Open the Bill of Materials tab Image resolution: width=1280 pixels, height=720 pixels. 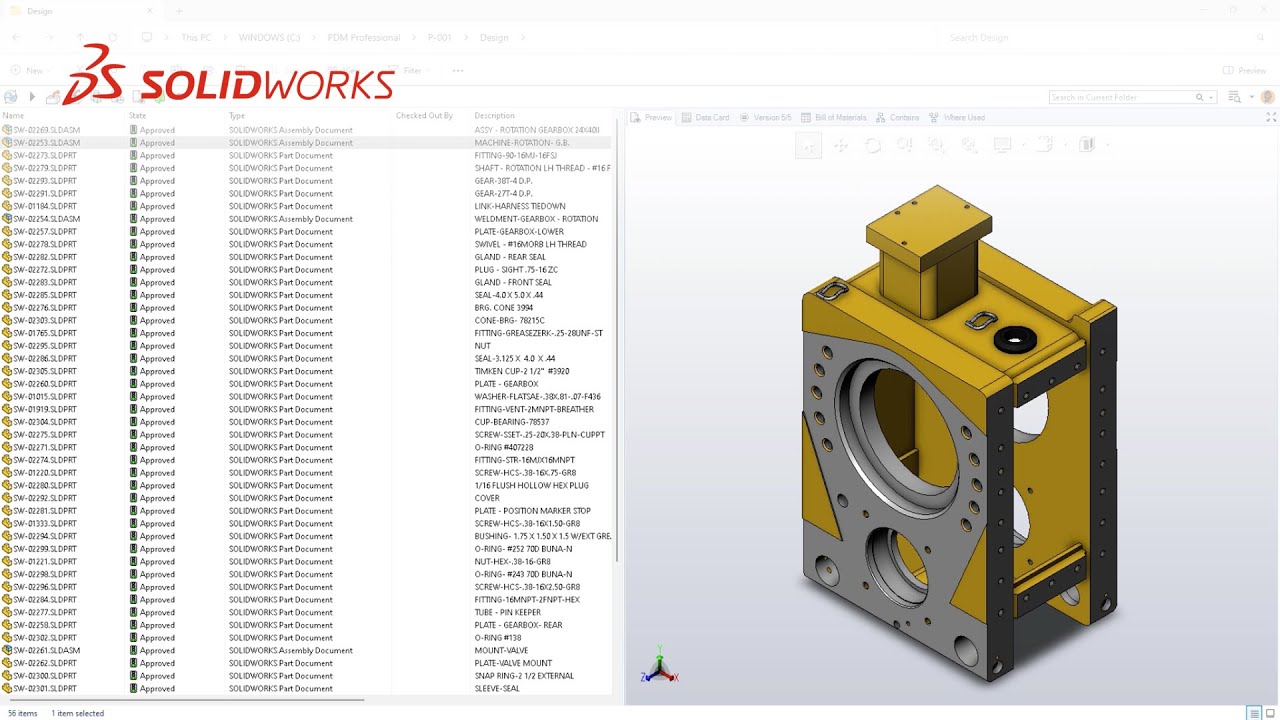tap(833, 118)
